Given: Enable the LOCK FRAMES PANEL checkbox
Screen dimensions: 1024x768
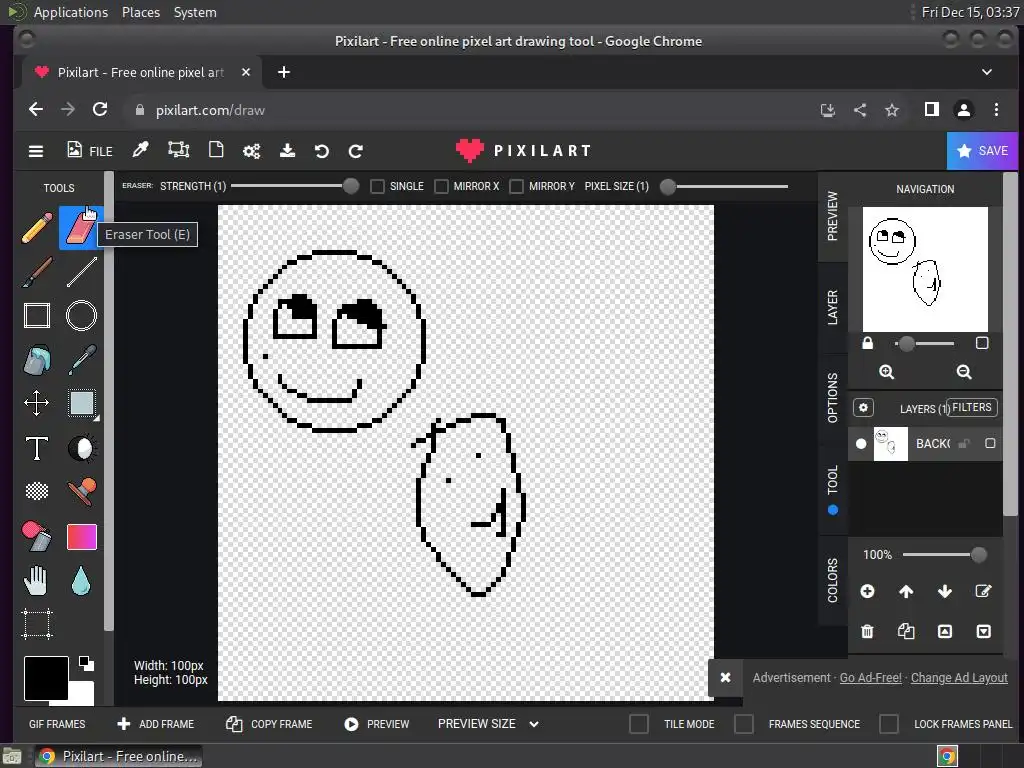Looking at the screenshot, I should pyautogui.click(x=889, y=724).
